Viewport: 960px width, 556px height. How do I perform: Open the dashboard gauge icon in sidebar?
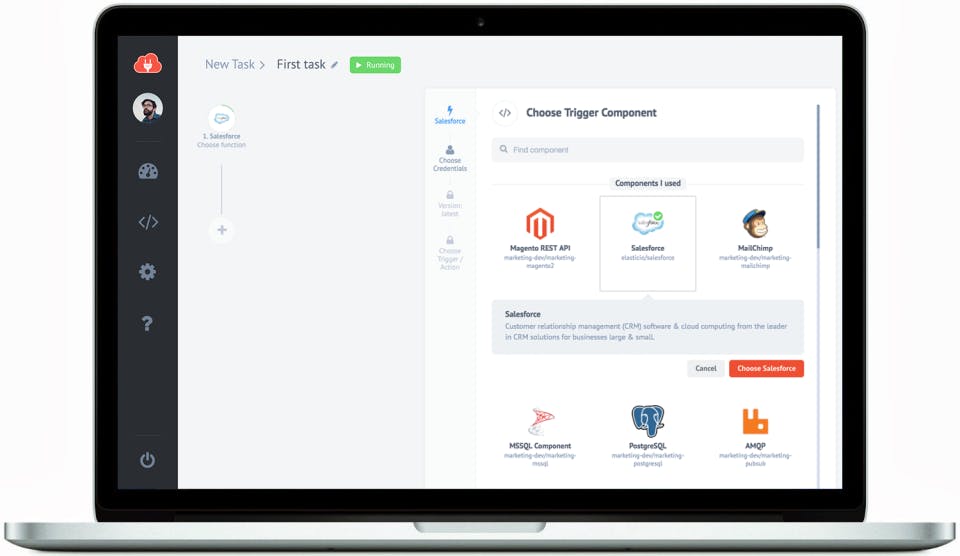point(148,171)
